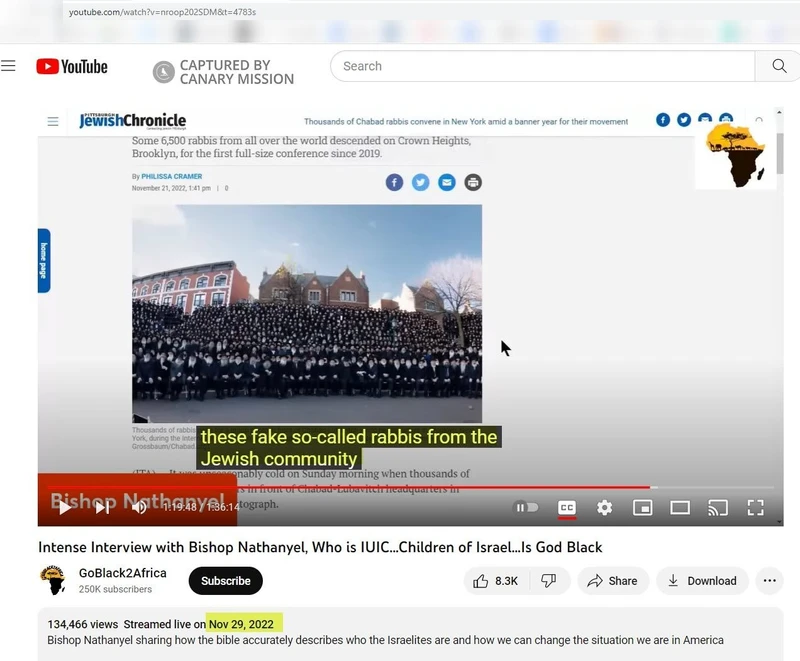Enter fullscreen mode

pos(756,508)
